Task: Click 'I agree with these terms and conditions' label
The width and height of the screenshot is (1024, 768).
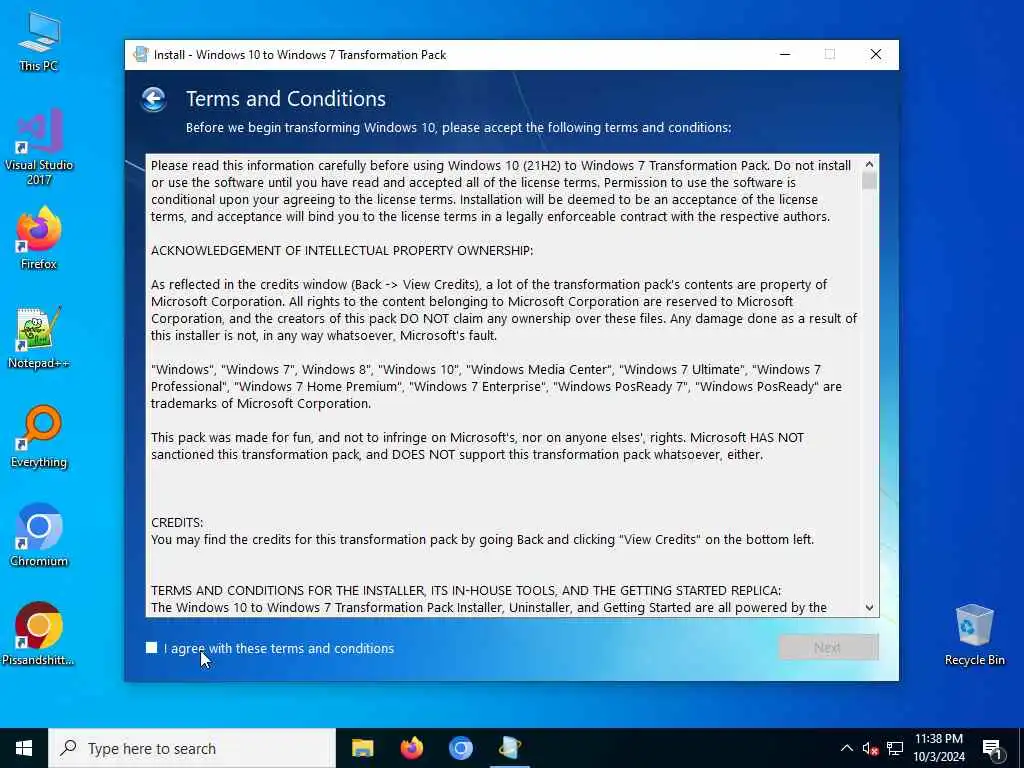Action: click(x=279, y=648)
